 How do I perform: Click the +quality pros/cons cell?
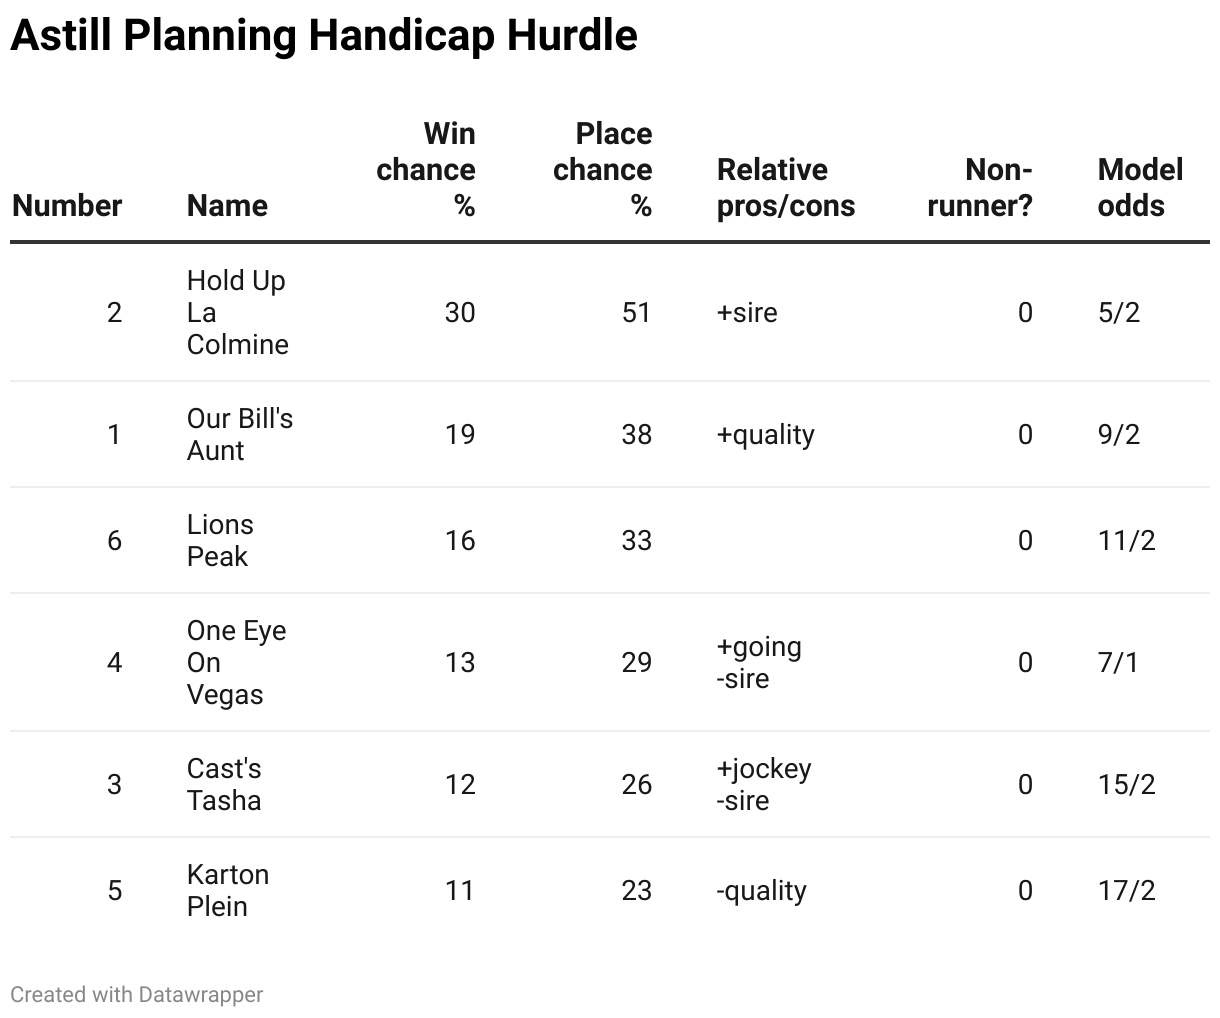(x=766, y=435)
